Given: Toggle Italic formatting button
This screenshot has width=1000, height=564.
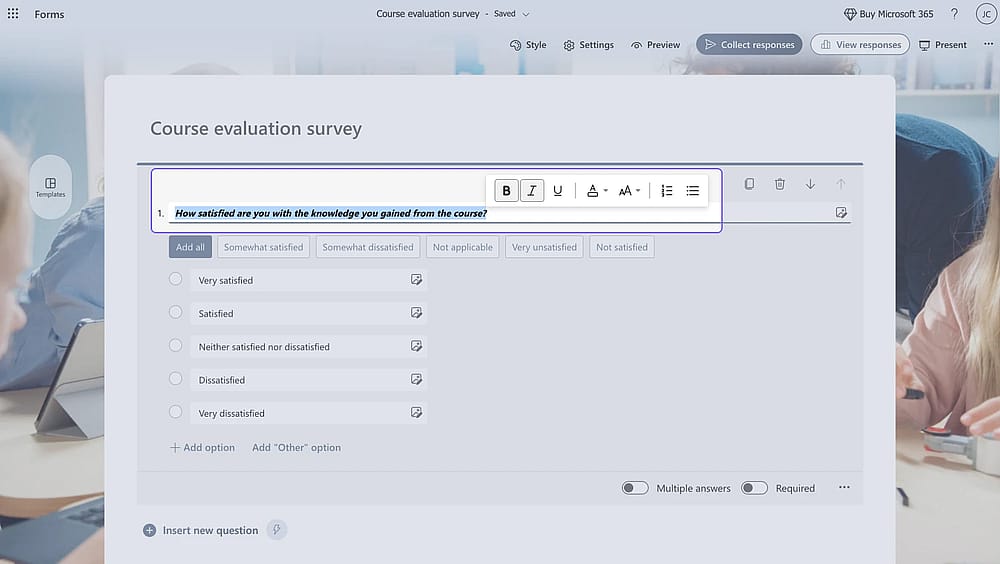Looking at the screenshot, I should tap(532, 190).
